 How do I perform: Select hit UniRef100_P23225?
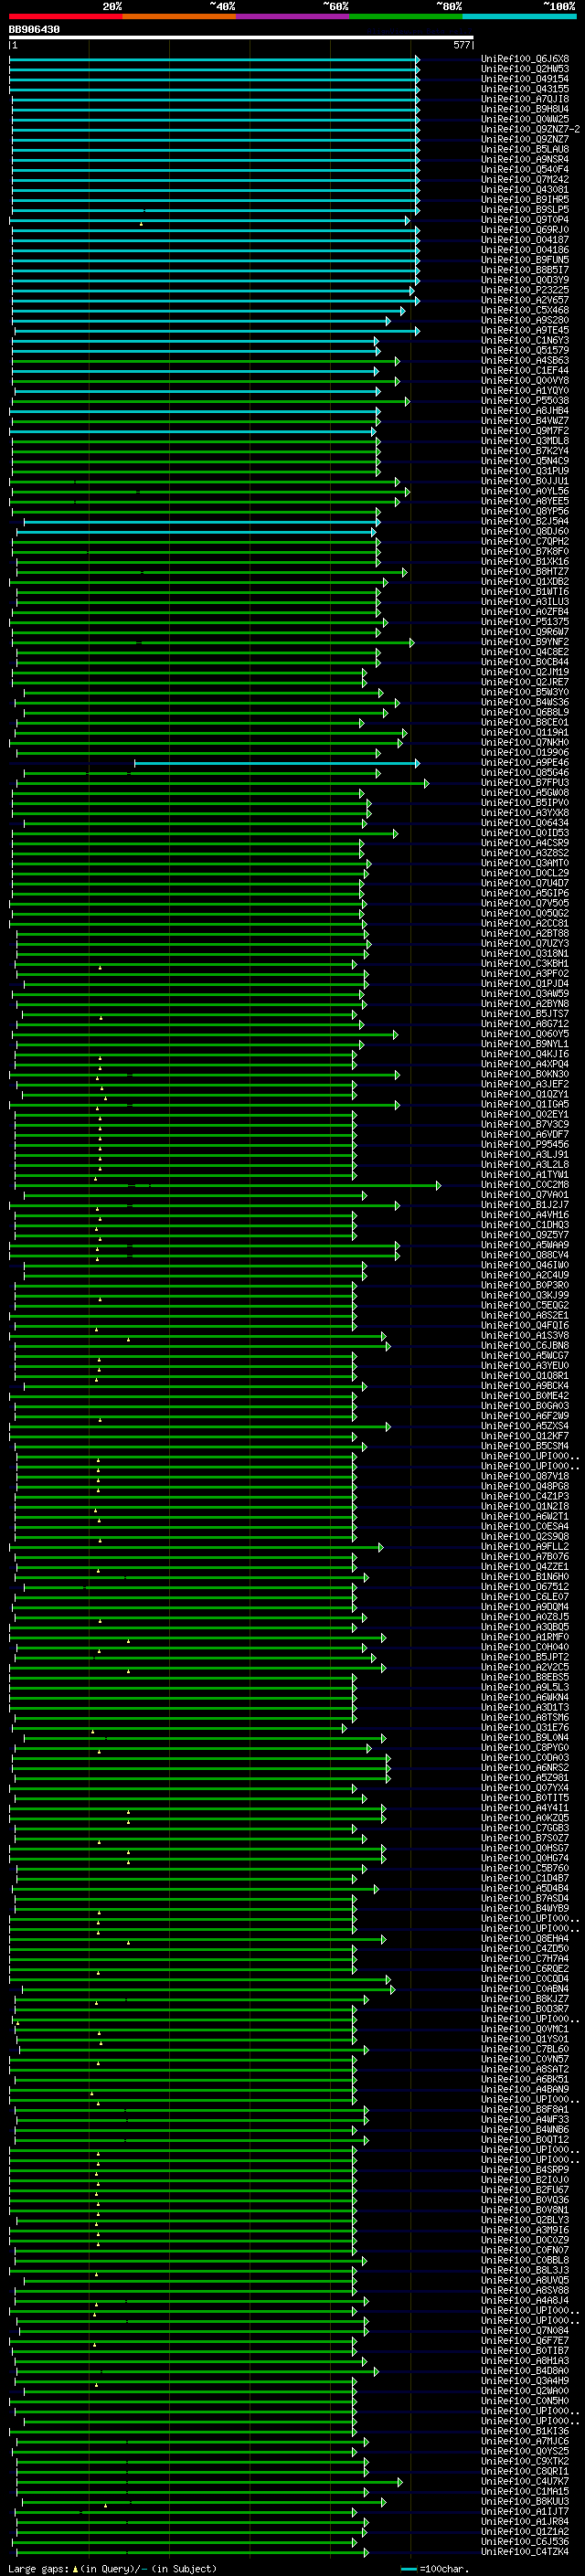525,290
